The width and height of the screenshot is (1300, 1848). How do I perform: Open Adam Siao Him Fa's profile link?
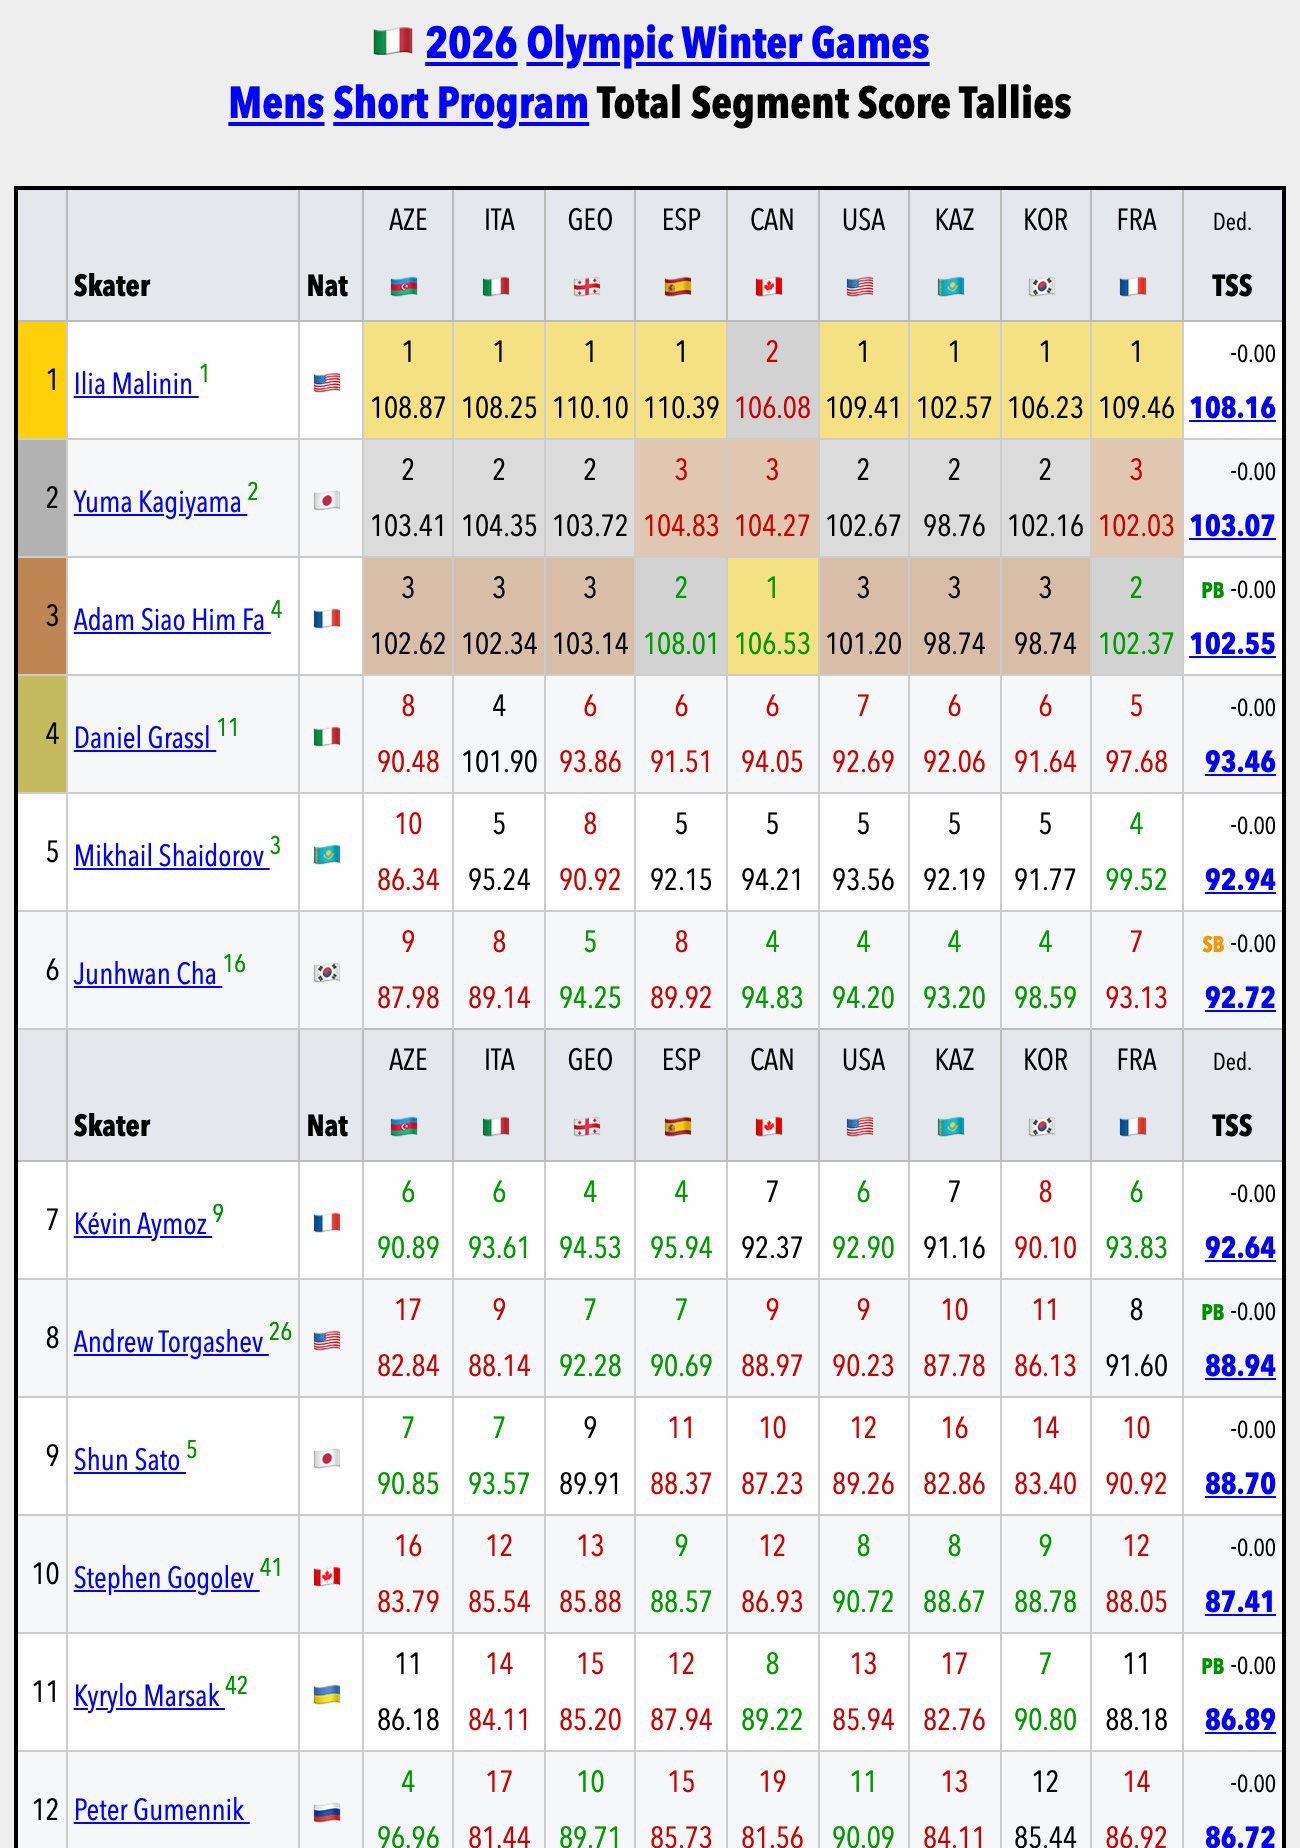coord(171,620)
